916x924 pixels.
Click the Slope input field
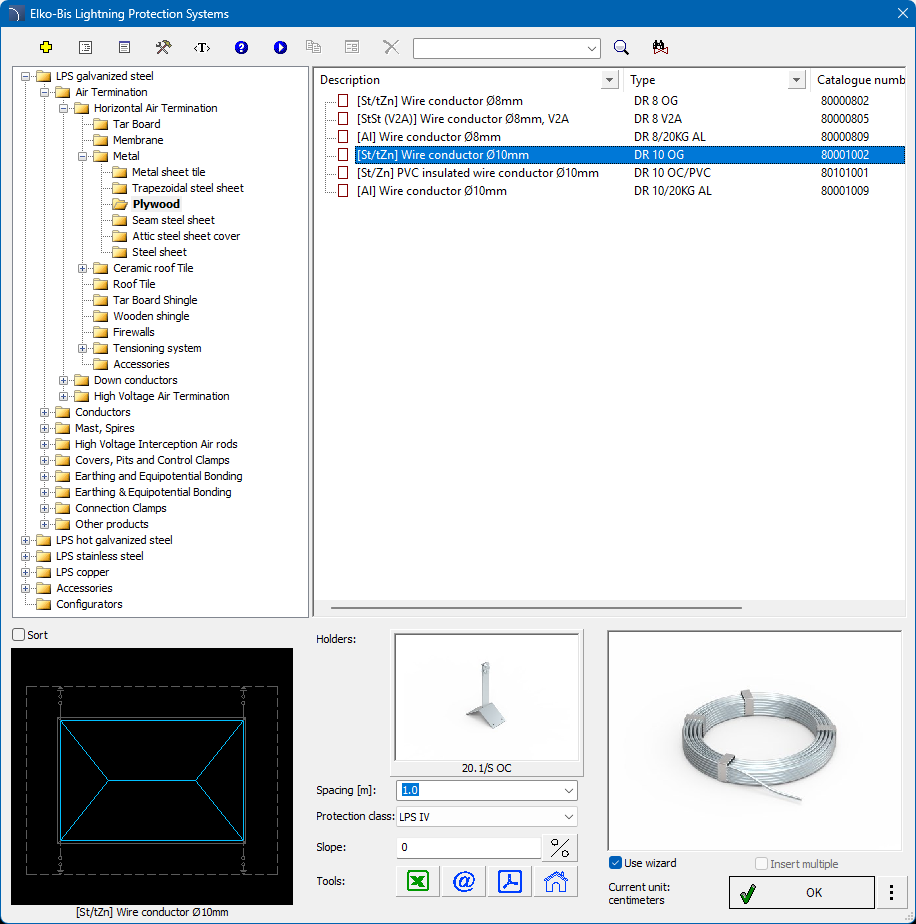coord(467,848)
